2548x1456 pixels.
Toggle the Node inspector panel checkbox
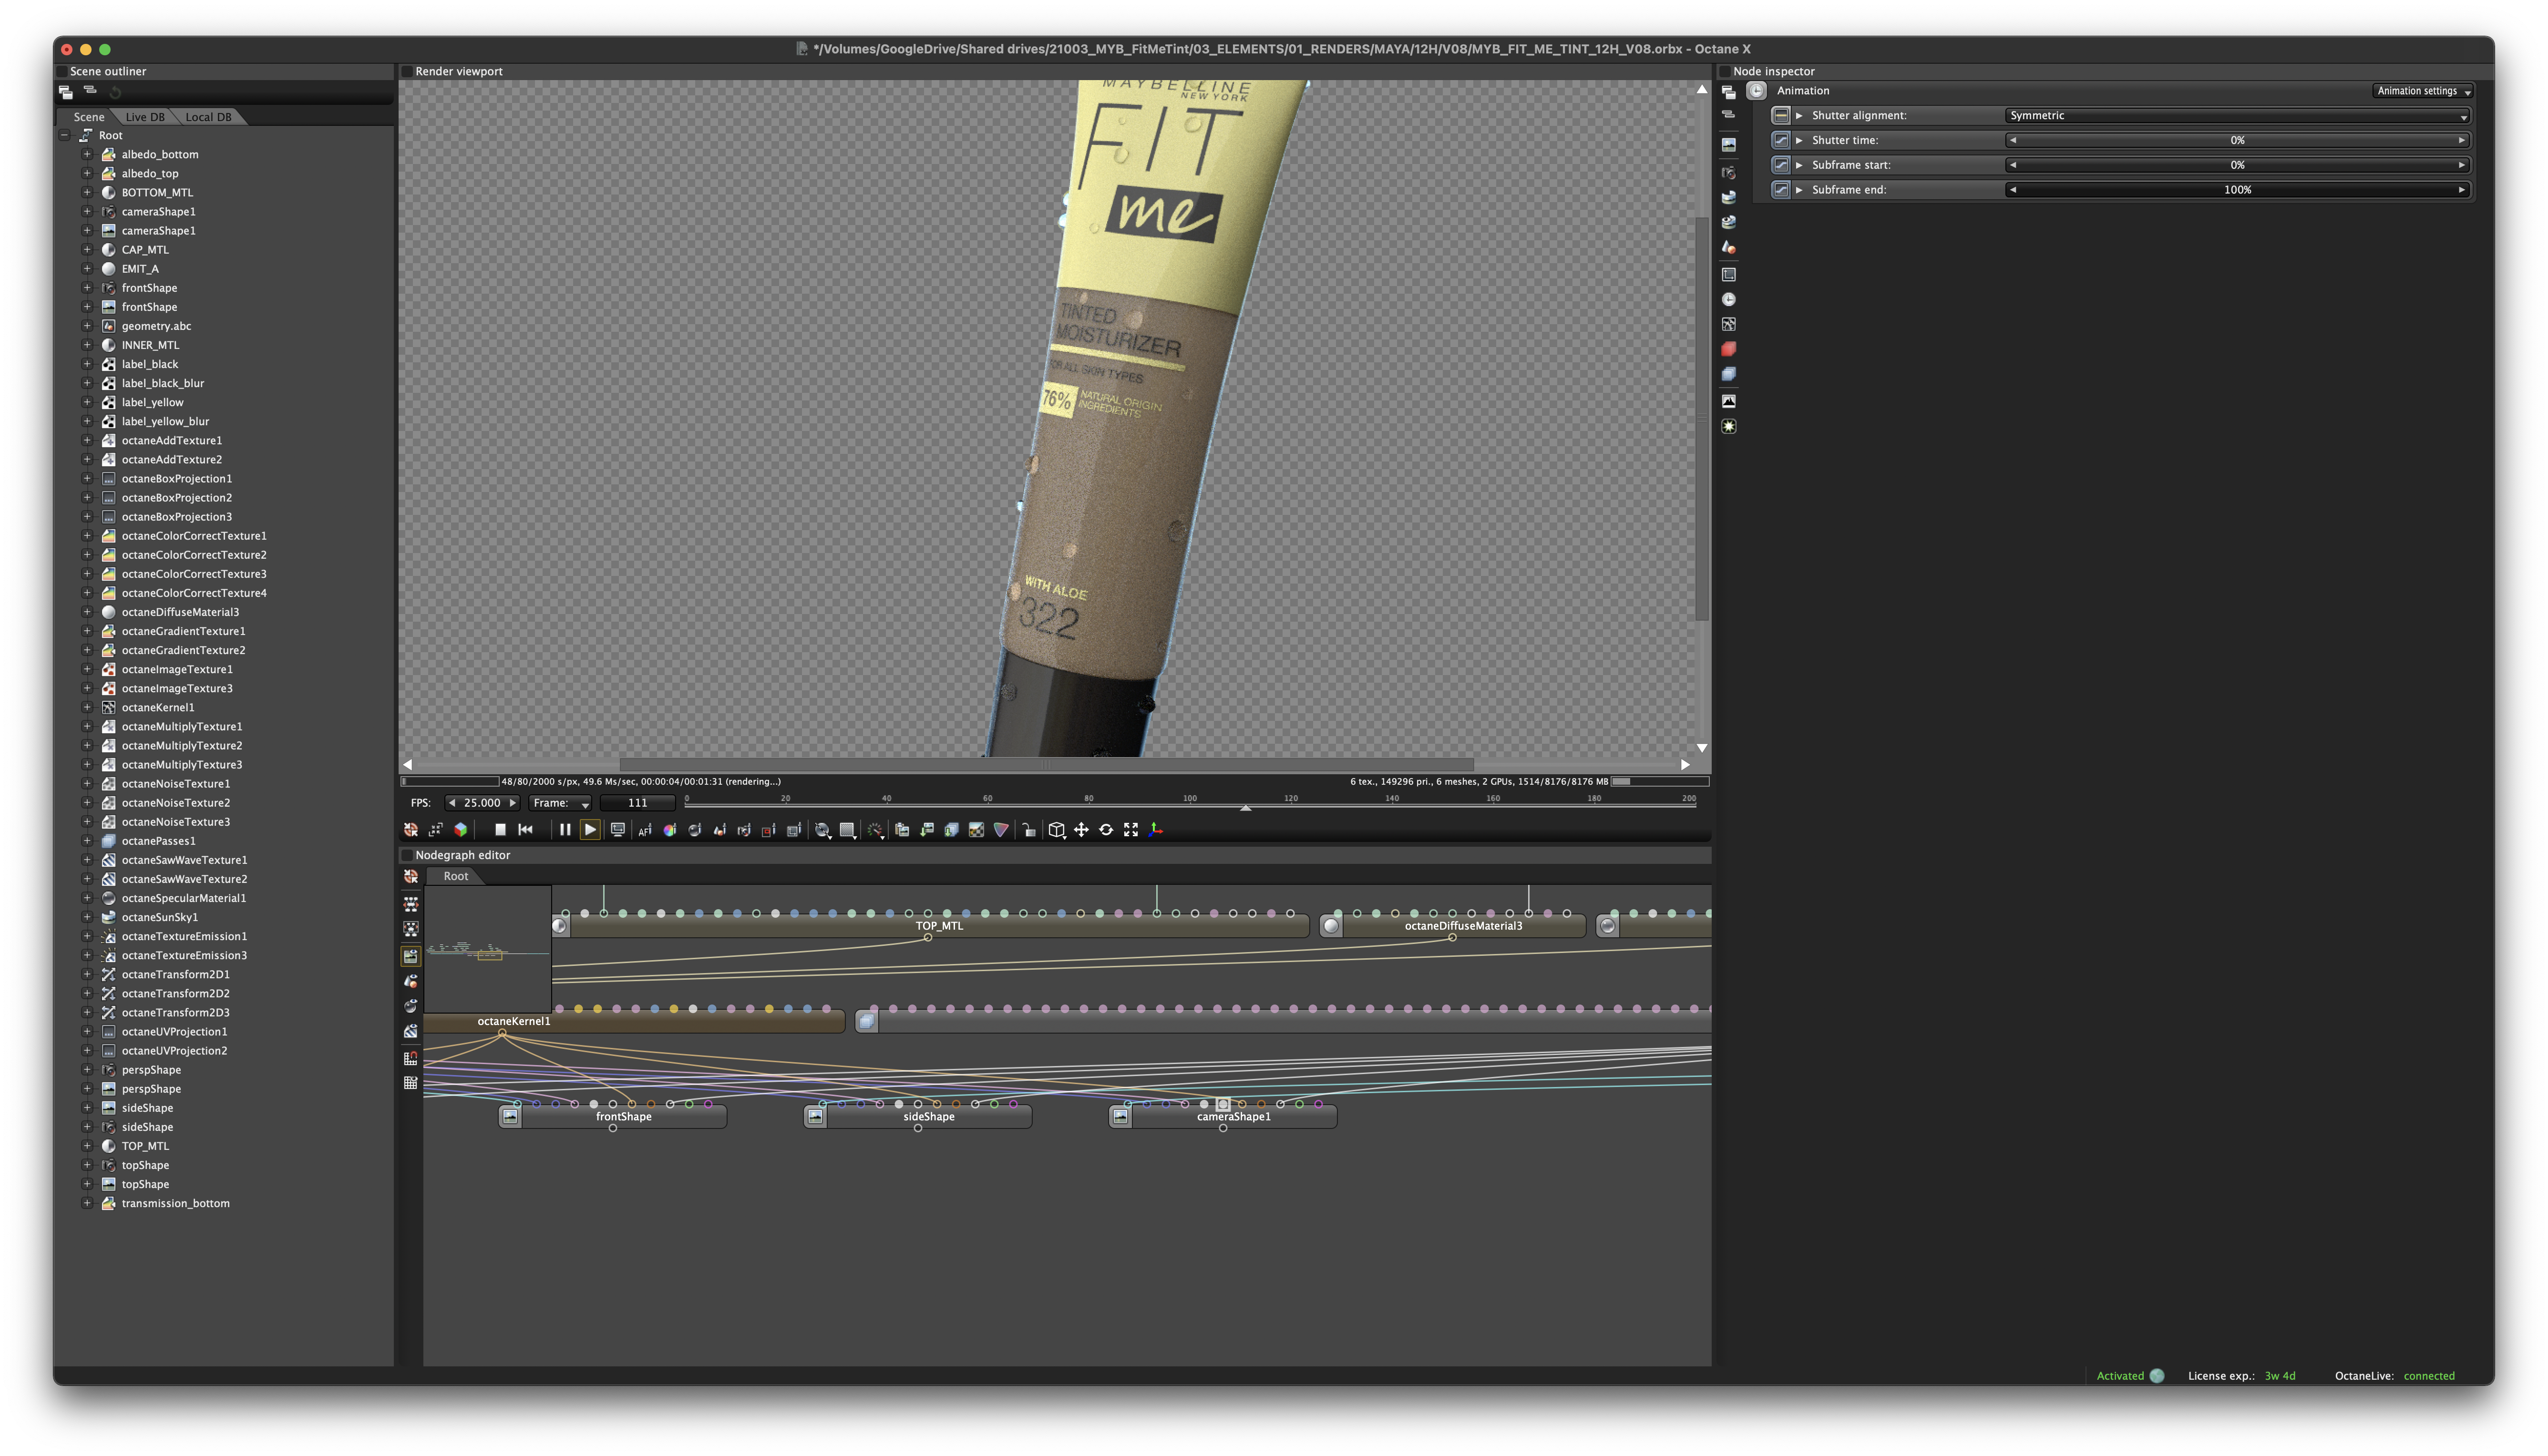1724,71
